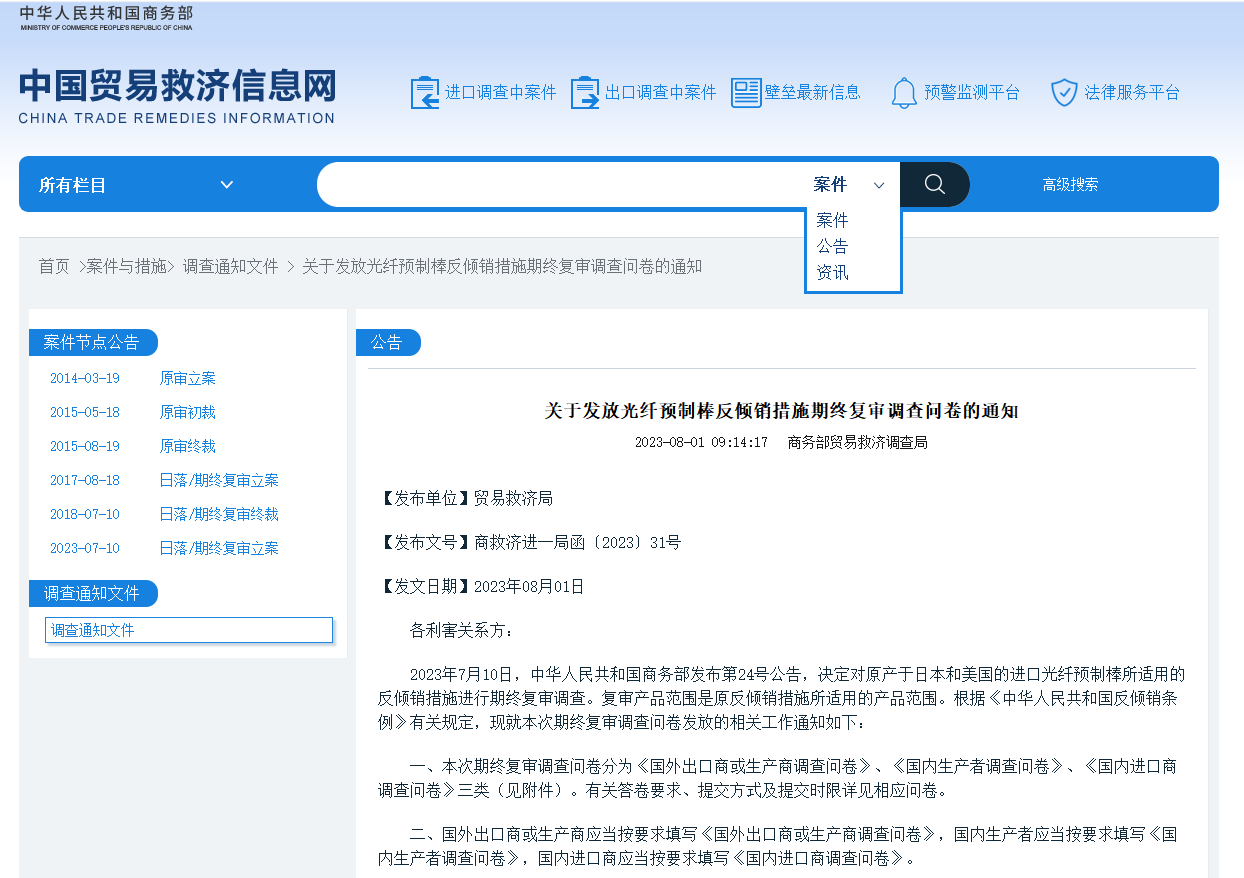1244x878 pixels.
Task: Click the 各利害关系方 salutation
Action: coord(461,630)
